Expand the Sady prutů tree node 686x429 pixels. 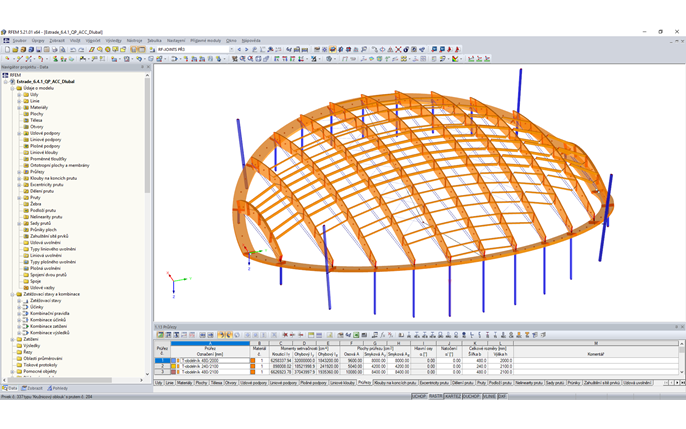coord(19,223)
